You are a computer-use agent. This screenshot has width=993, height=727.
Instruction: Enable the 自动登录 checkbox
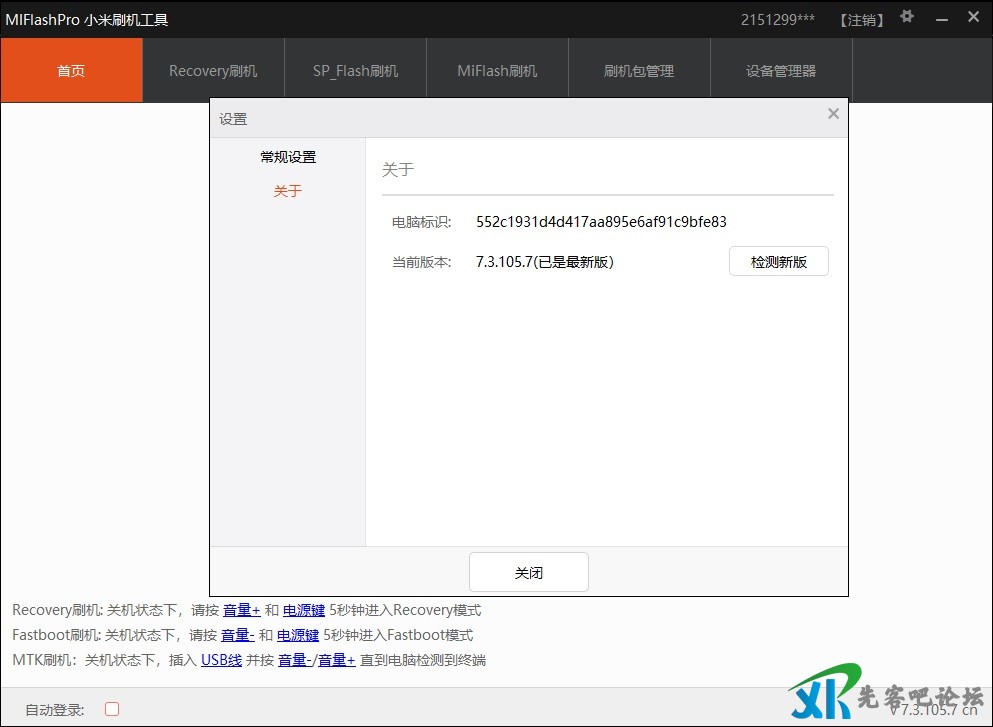[x=112, y=709]
